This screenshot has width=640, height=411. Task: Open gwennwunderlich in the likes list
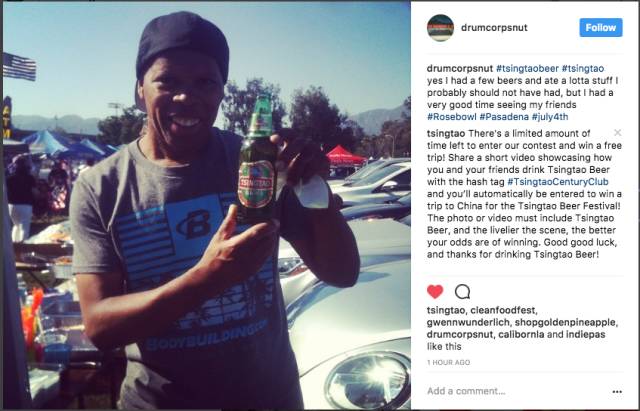click(468, 322)
